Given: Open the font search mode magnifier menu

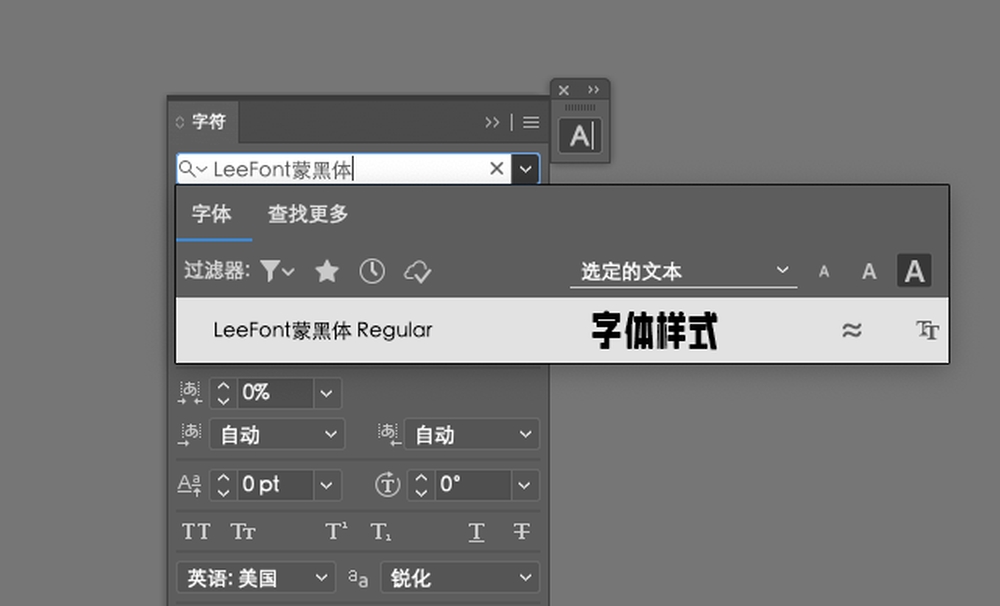Looking at the screenshot, I should click(193, 169).
